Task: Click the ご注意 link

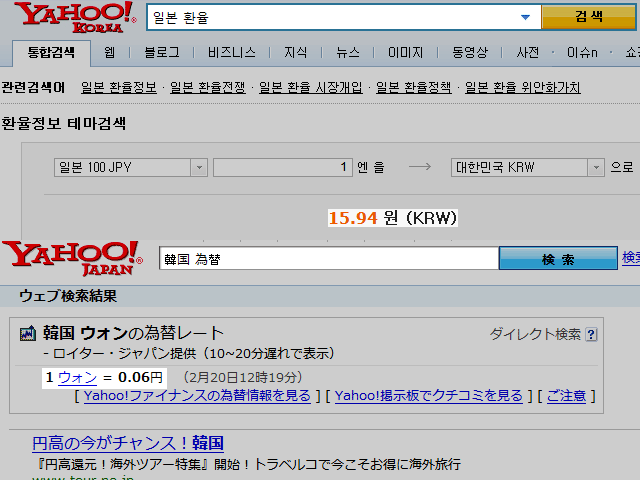Action: (566, 396)
